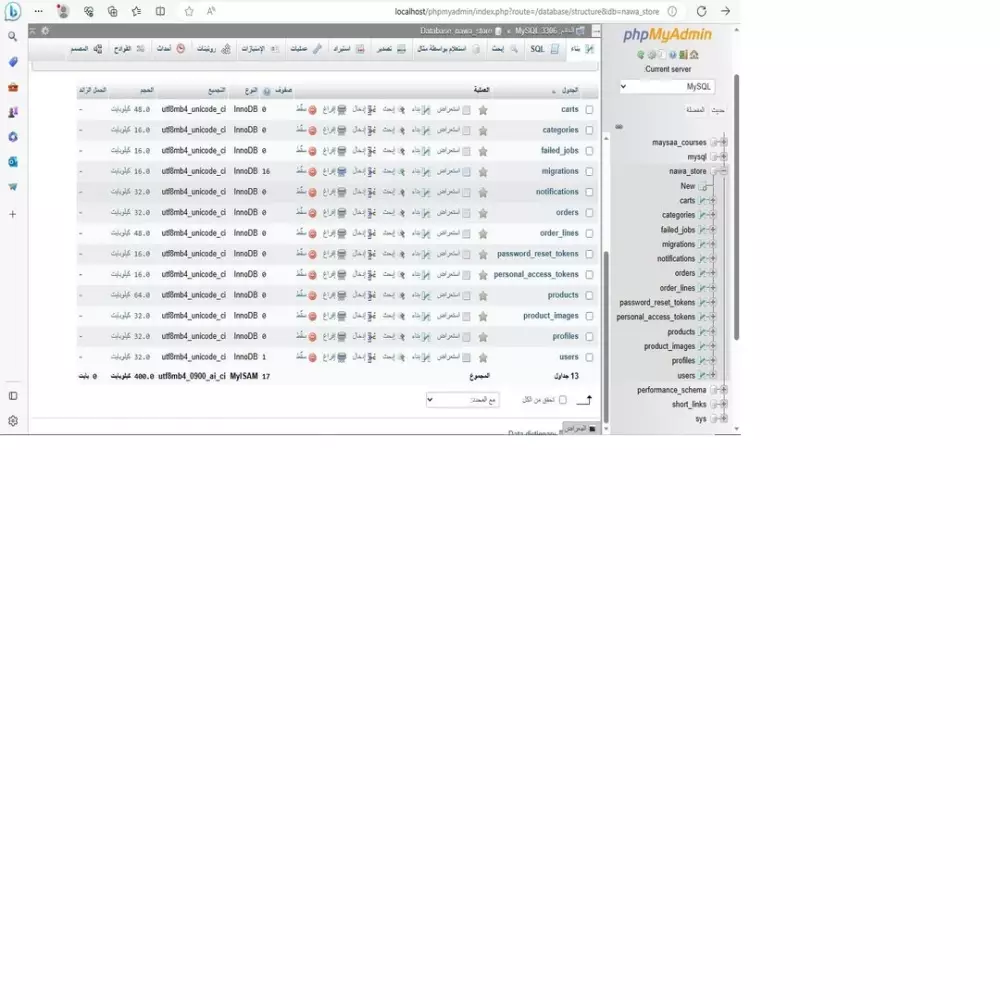The height and width of the screenshot is (1000, 1000).
Task: Click the rows column help icon in header
Action: [x=267, y=91]
